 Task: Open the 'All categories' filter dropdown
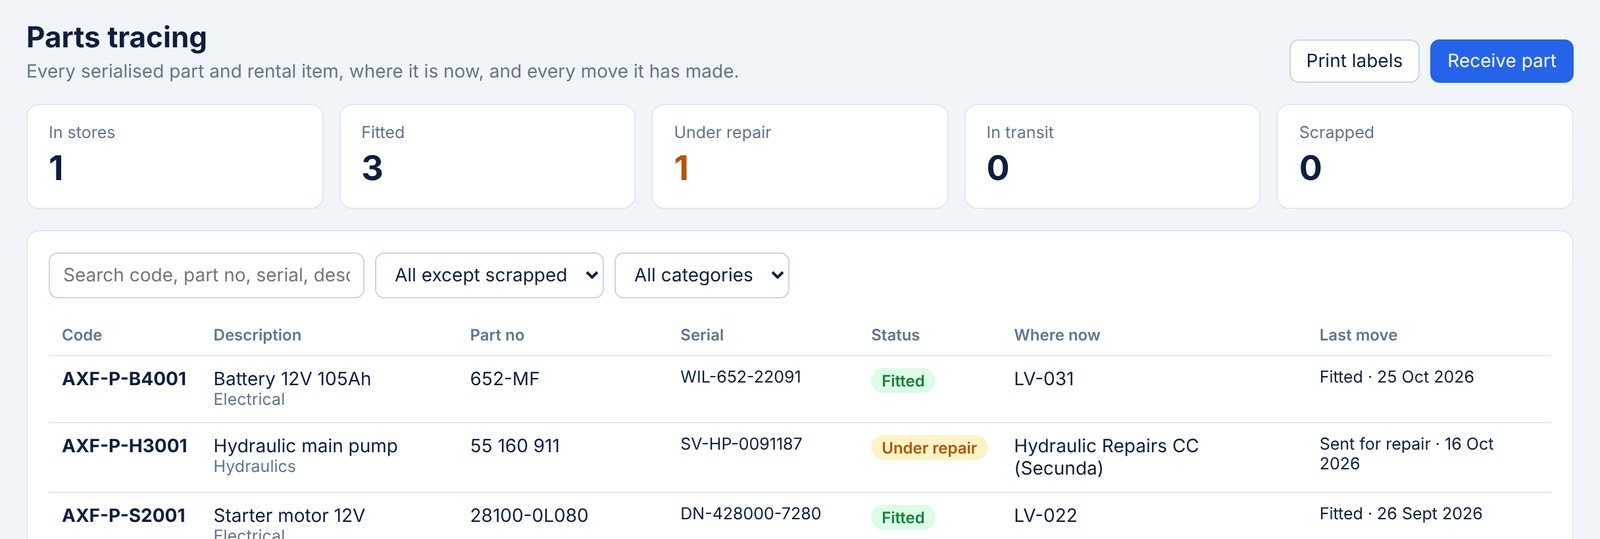point(701,275)
